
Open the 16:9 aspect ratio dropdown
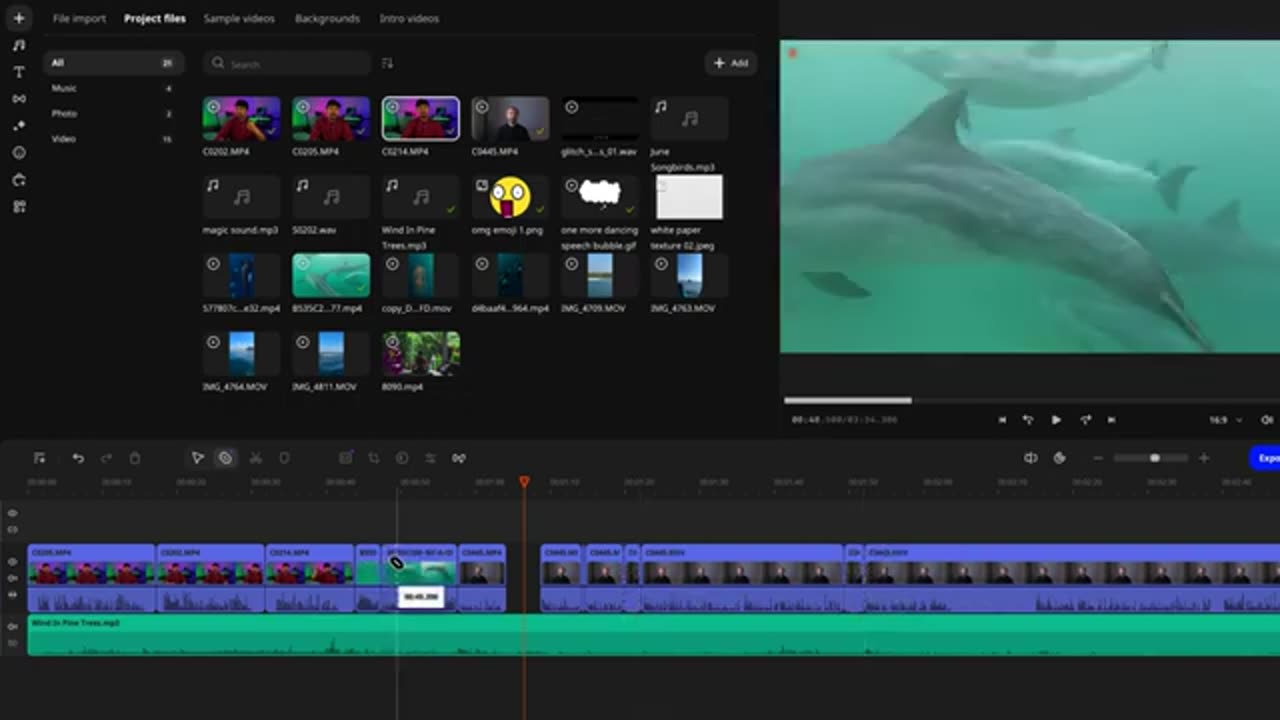pyautogui.click(x=1225, y=420)
